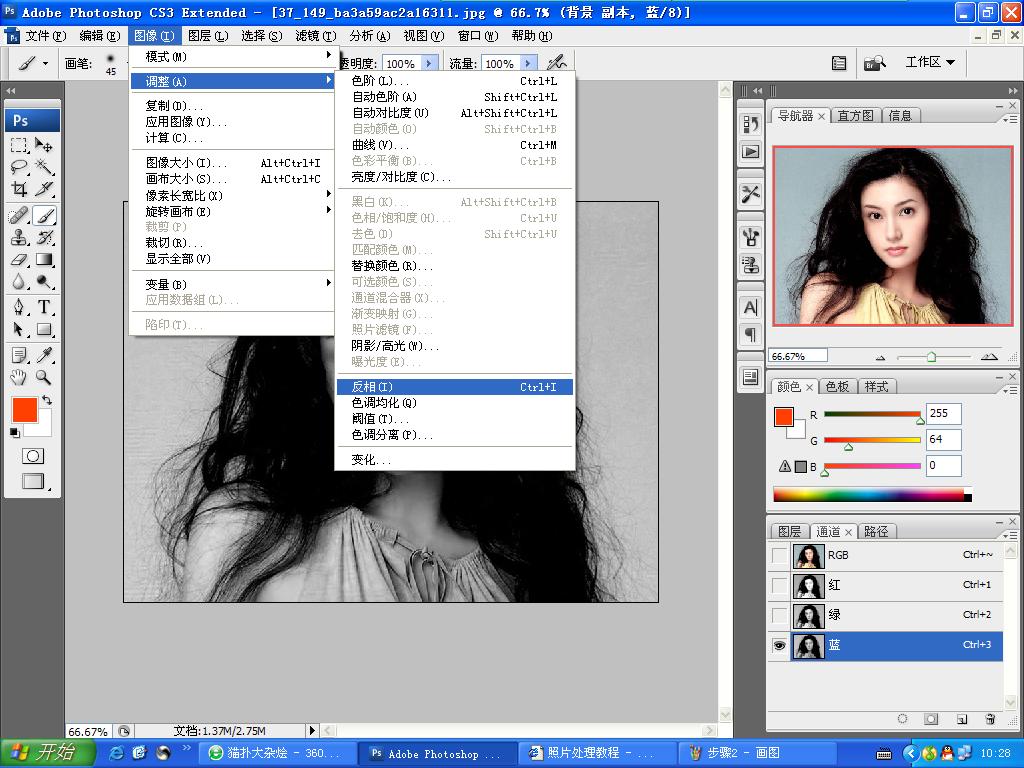Open flow (流量) slider arrow

click(528, 63)
